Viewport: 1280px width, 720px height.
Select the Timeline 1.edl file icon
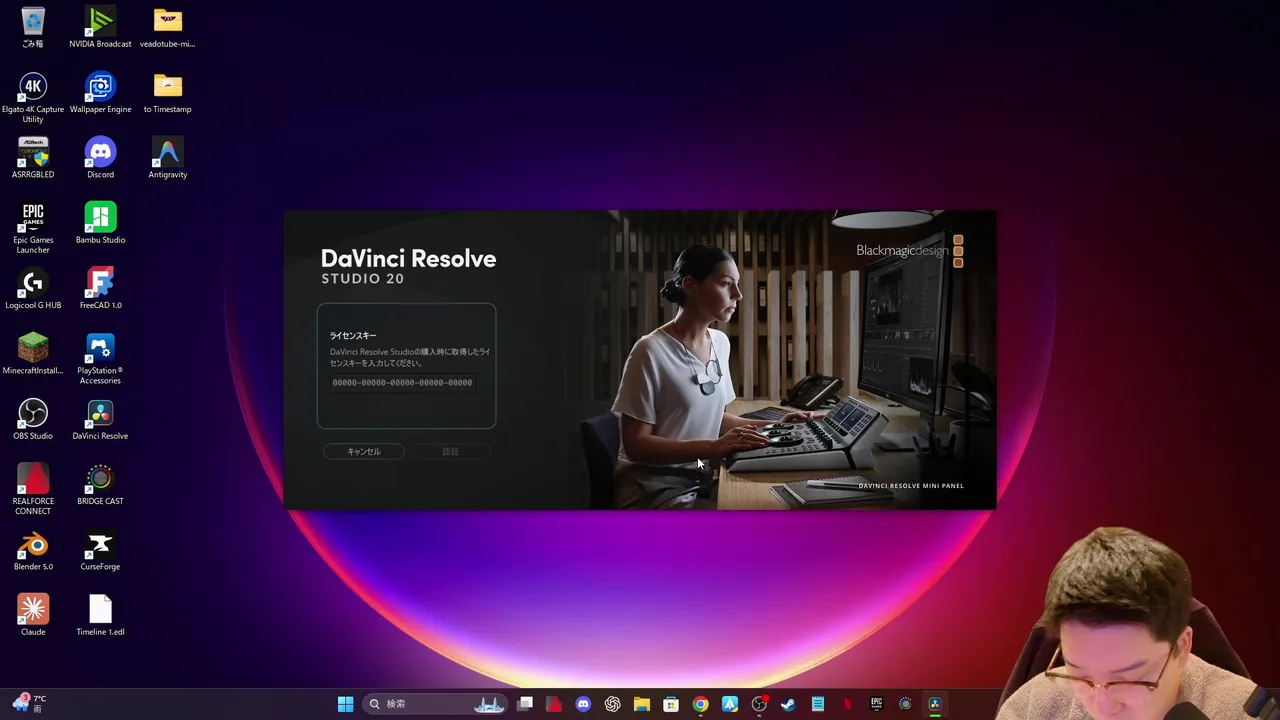pos(100,616)
